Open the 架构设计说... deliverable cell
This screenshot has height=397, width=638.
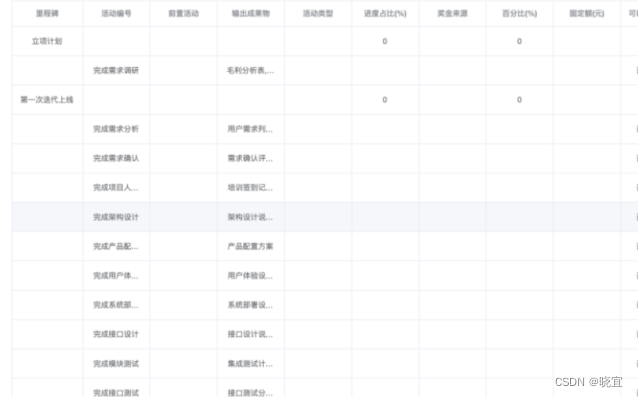click(x=250, y=217)
